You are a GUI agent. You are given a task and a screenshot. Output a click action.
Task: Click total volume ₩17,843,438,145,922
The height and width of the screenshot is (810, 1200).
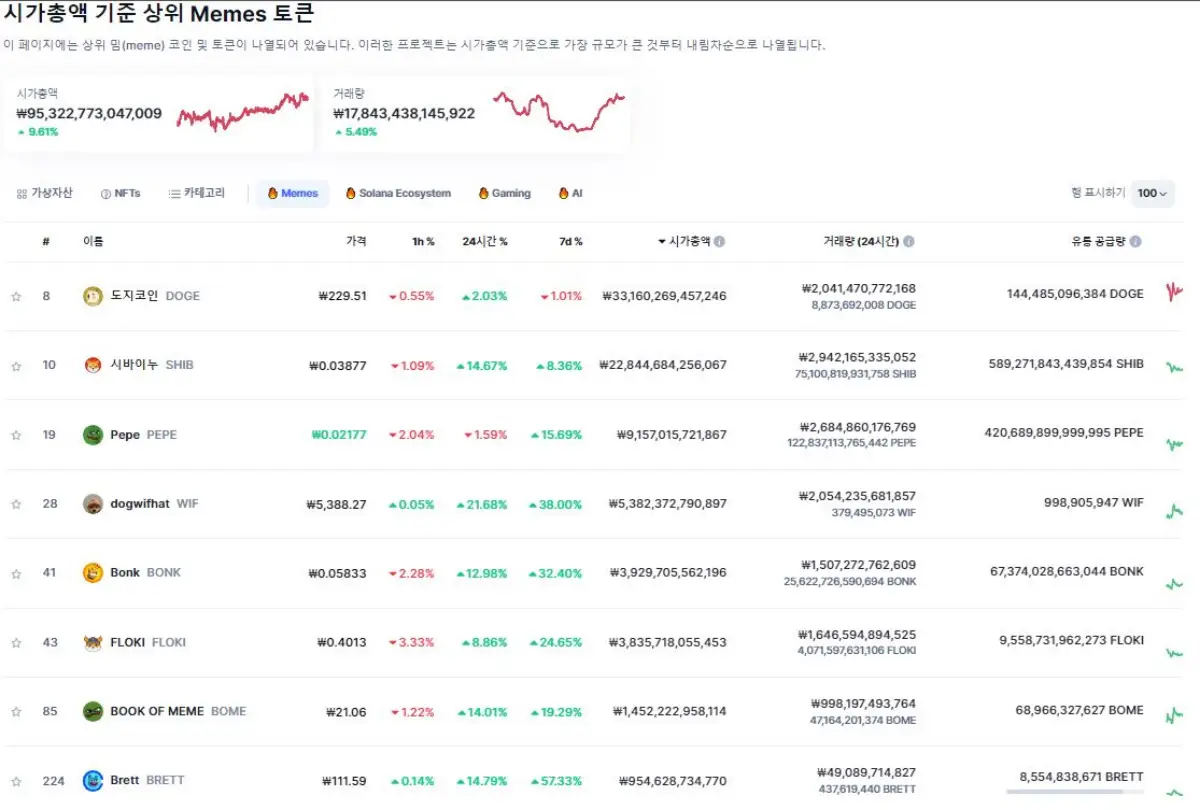click(x=404, y=114)
